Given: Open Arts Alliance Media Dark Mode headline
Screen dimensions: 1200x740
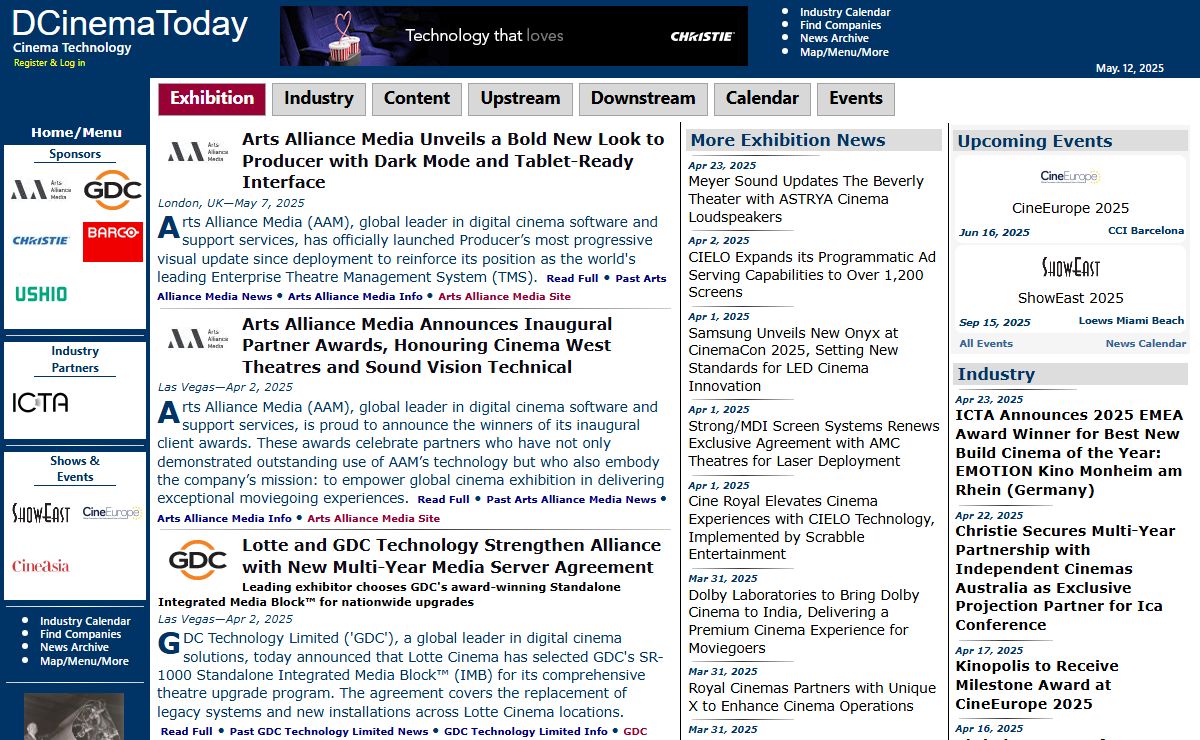Looking at the screenshot, I should (x=453, y=161).
